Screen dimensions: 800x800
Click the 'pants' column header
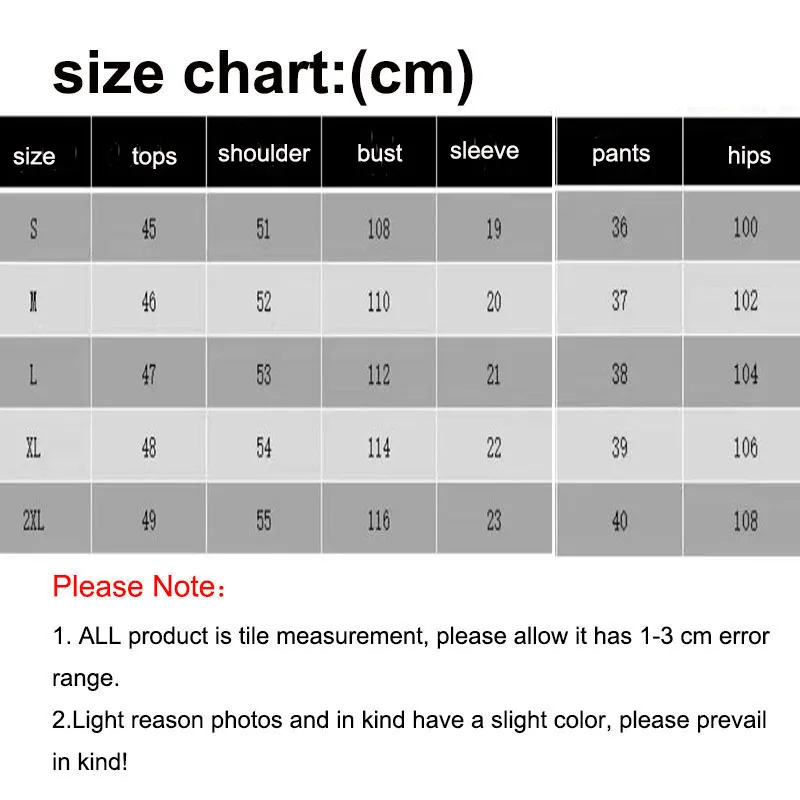coord(620,154)
